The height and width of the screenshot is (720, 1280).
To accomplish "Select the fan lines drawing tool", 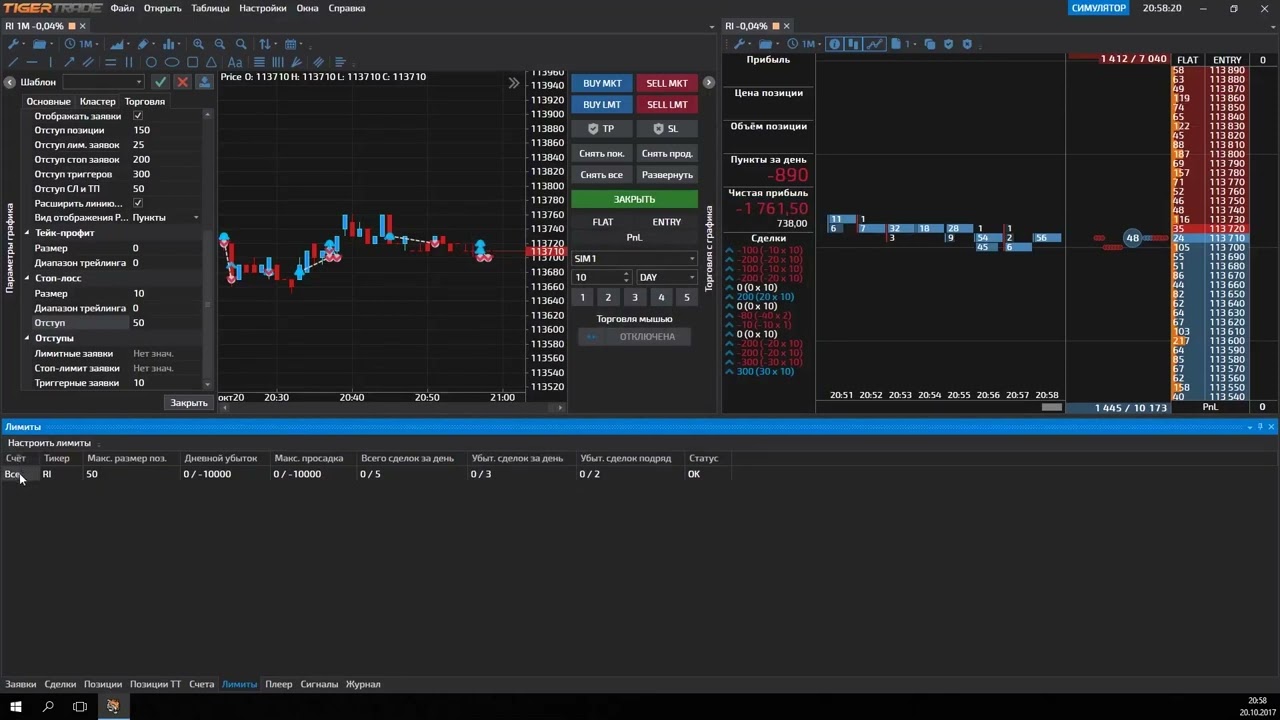I will click(x=297, y=62).
